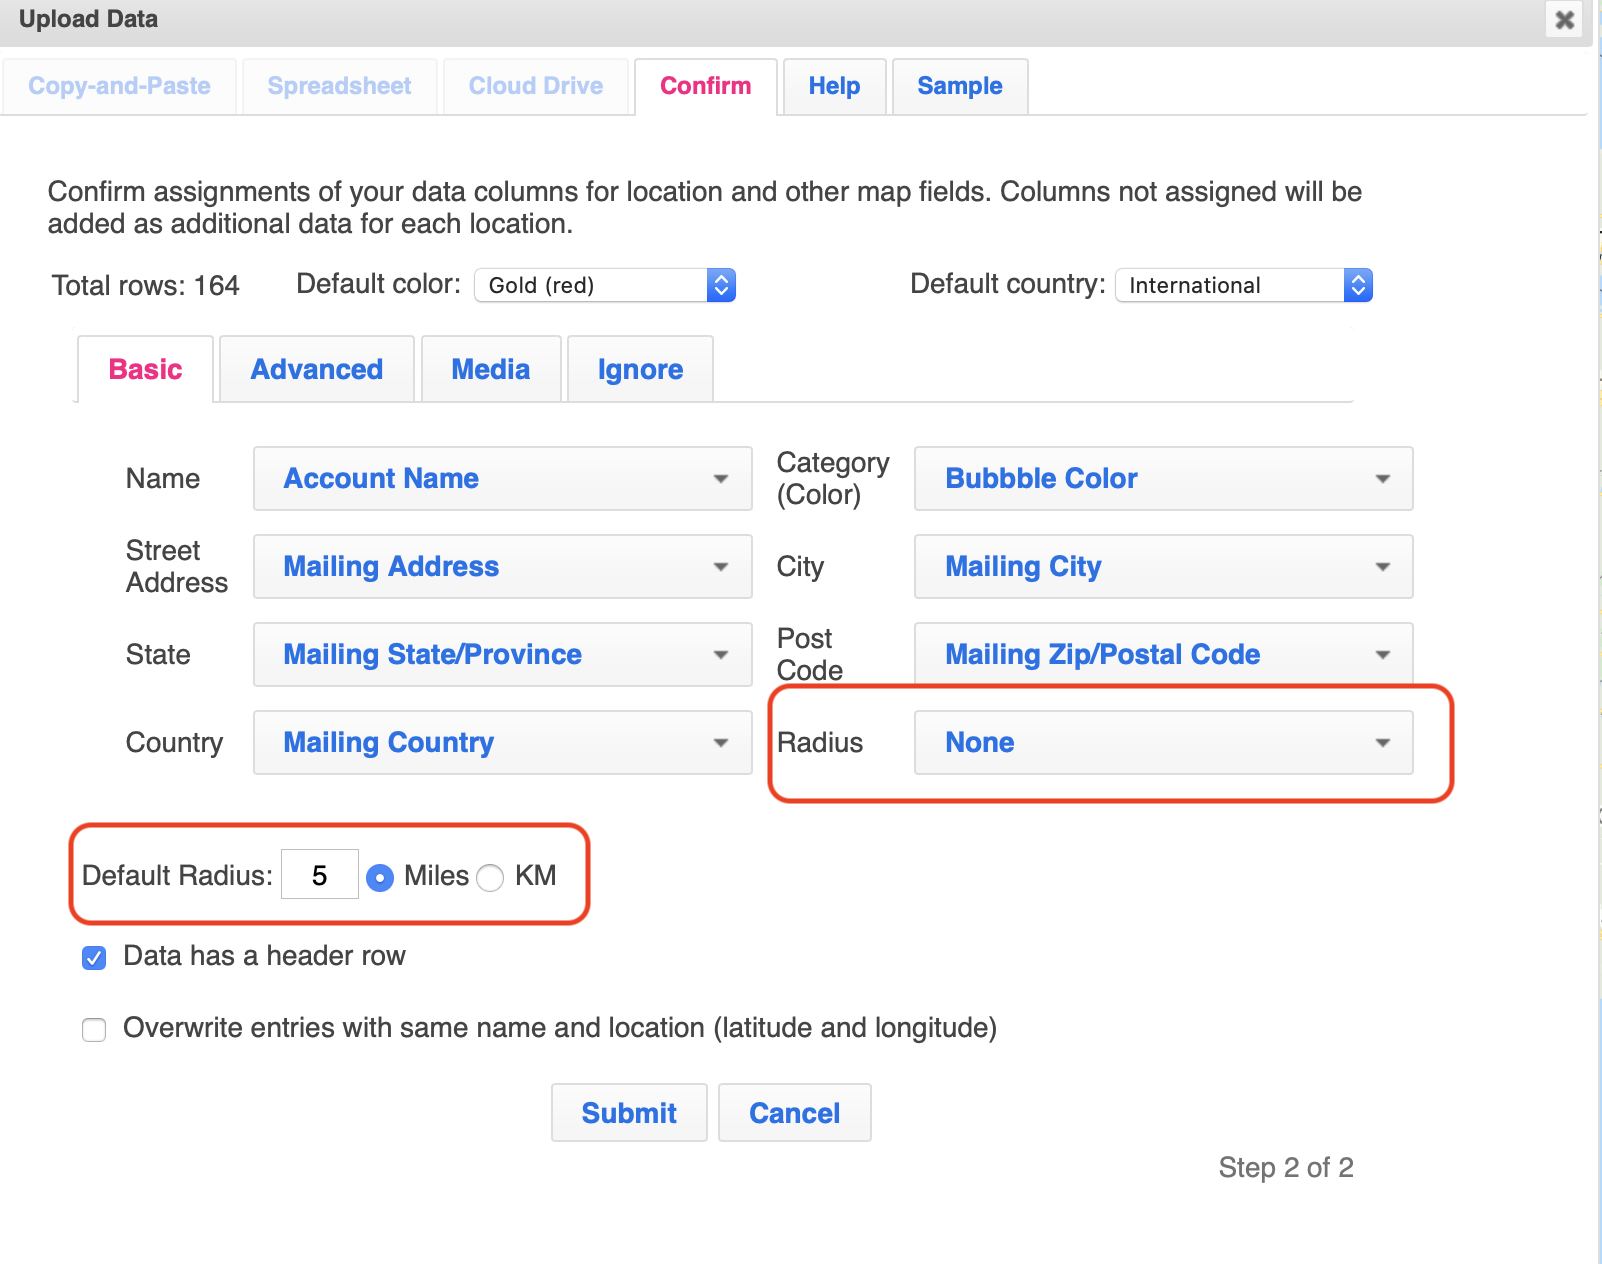Click the Cancel button
Screen dimensions: 1602x1264
coord(794,1112)
